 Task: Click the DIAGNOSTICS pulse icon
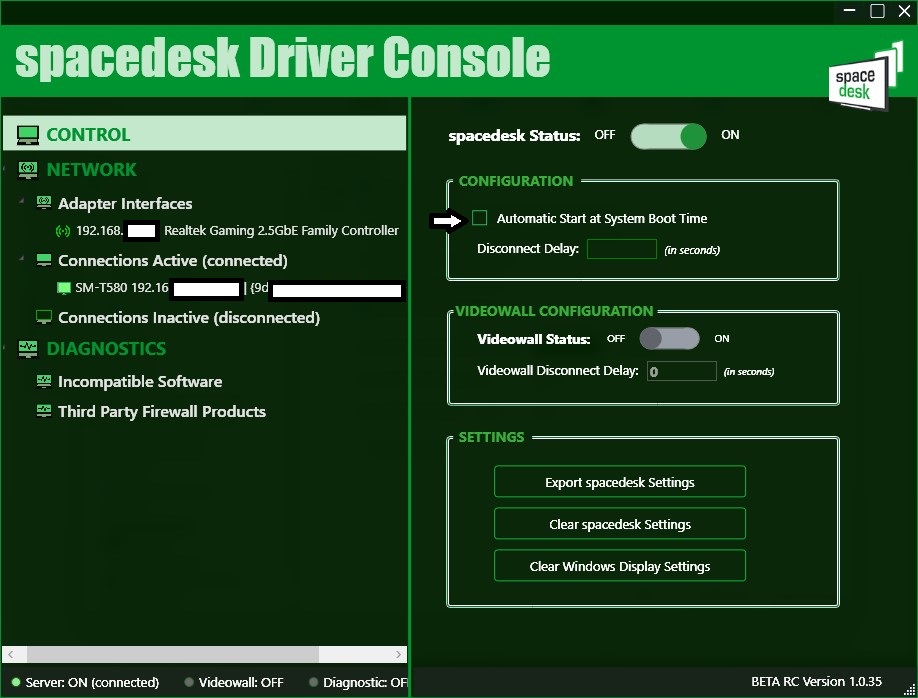[x=28, y=349]
